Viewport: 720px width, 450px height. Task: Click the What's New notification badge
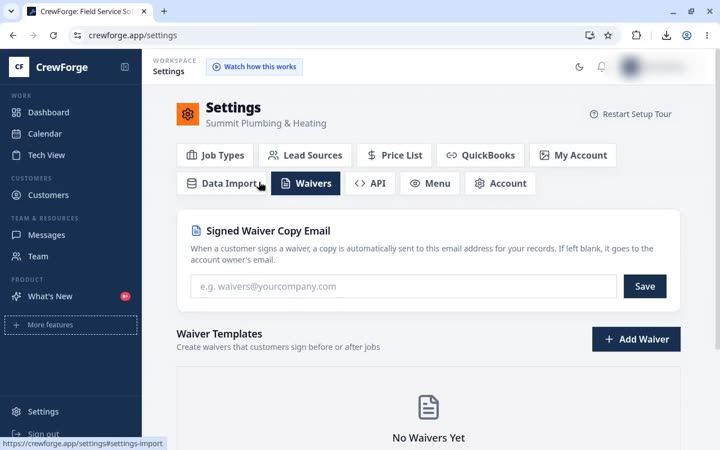tap(125, 296)
